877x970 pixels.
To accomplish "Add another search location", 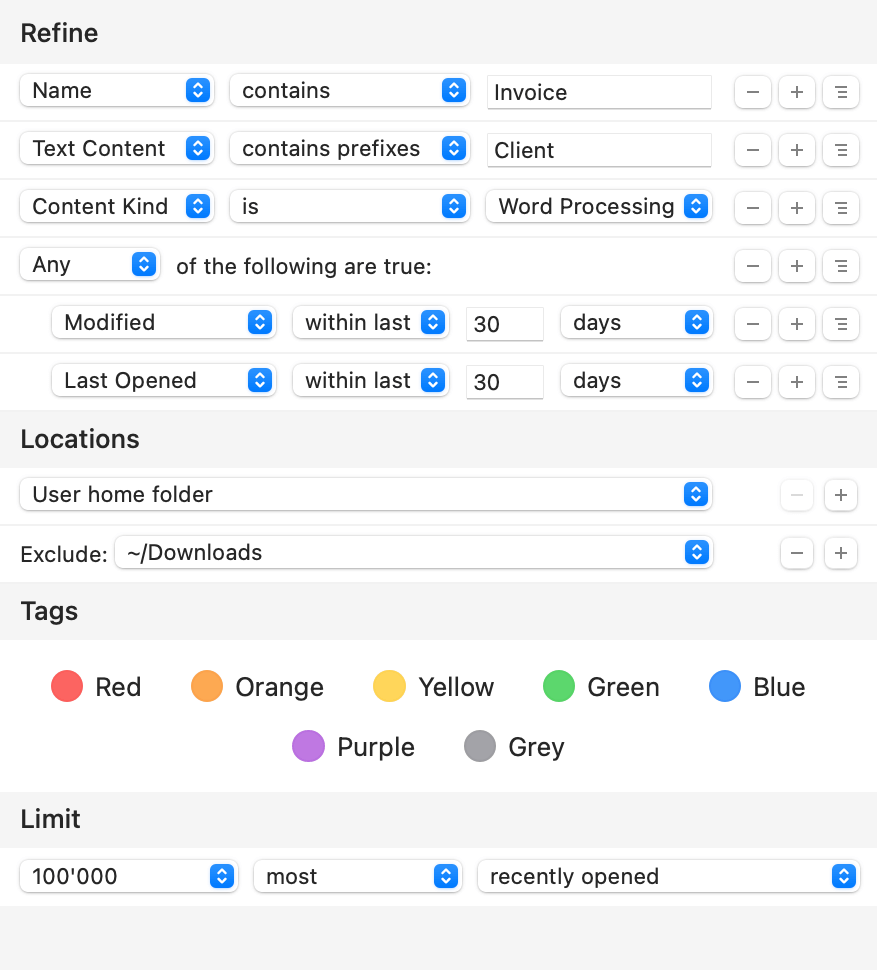I will pos(840,495).
